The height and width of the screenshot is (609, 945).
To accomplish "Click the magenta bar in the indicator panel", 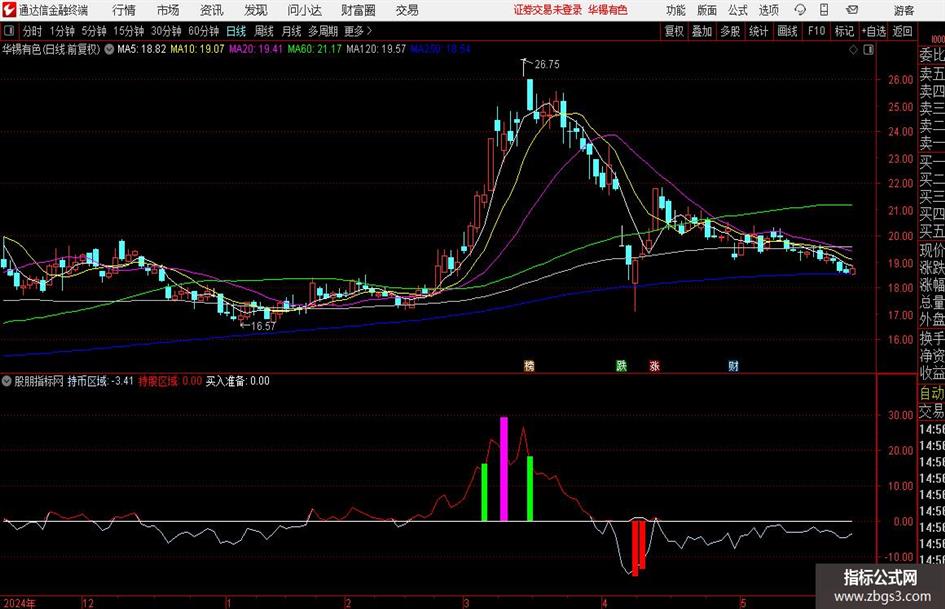I will (504, 469).
